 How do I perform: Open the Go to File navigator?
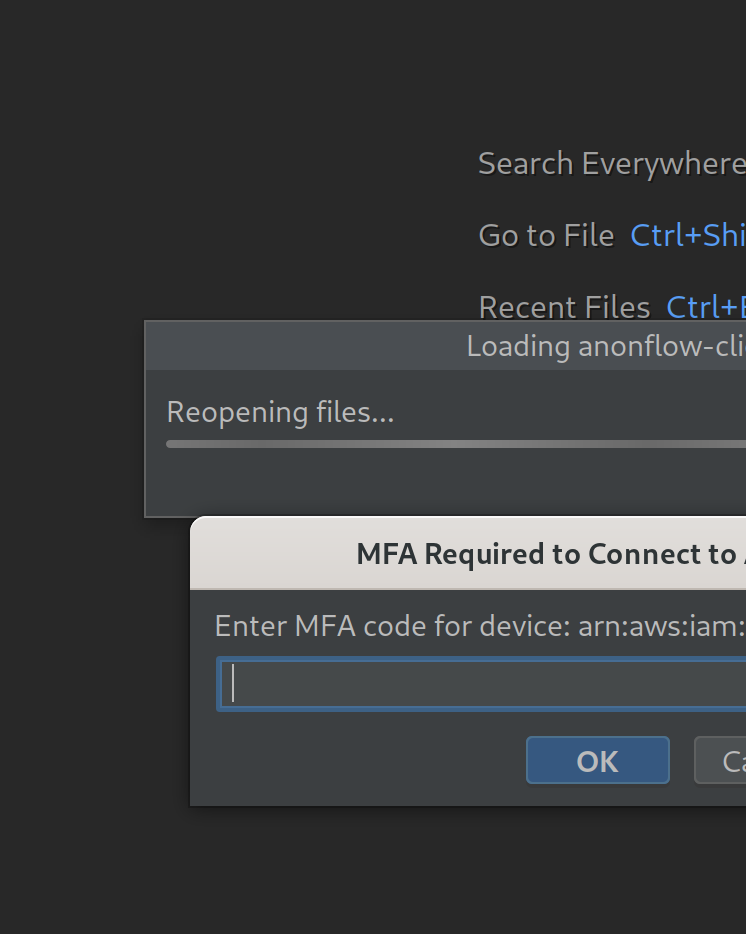(x=546, y=235)
